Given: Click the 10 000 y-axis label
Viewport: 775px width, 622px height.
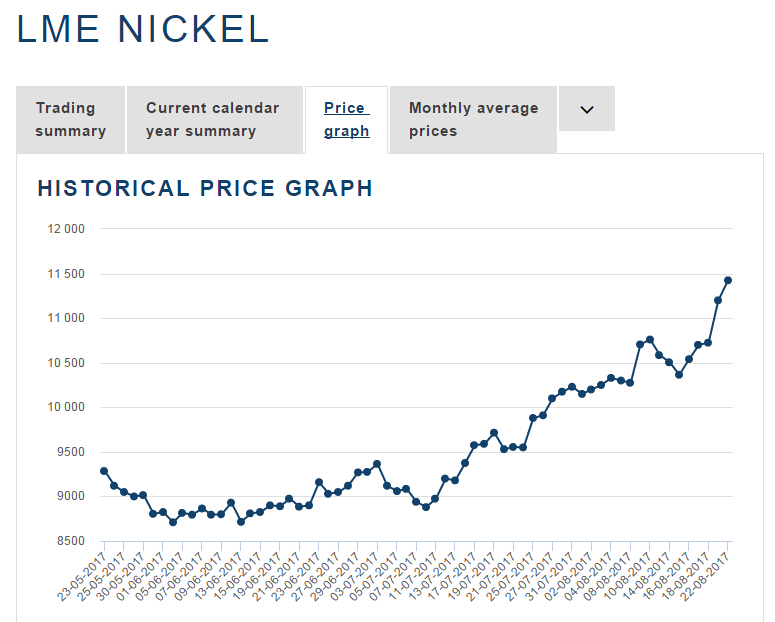Looking at the screenshot, I should click(66, 407).
